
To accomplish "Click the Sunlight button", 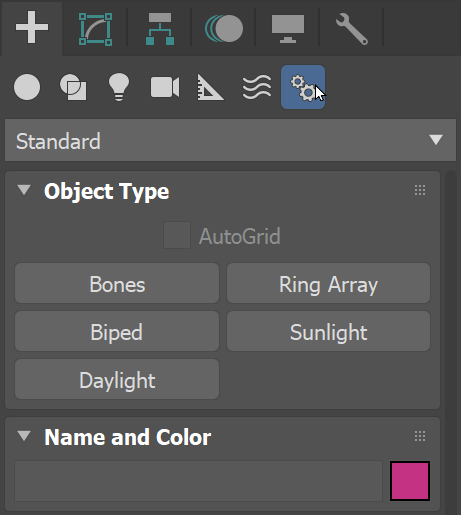I will 329,331.
